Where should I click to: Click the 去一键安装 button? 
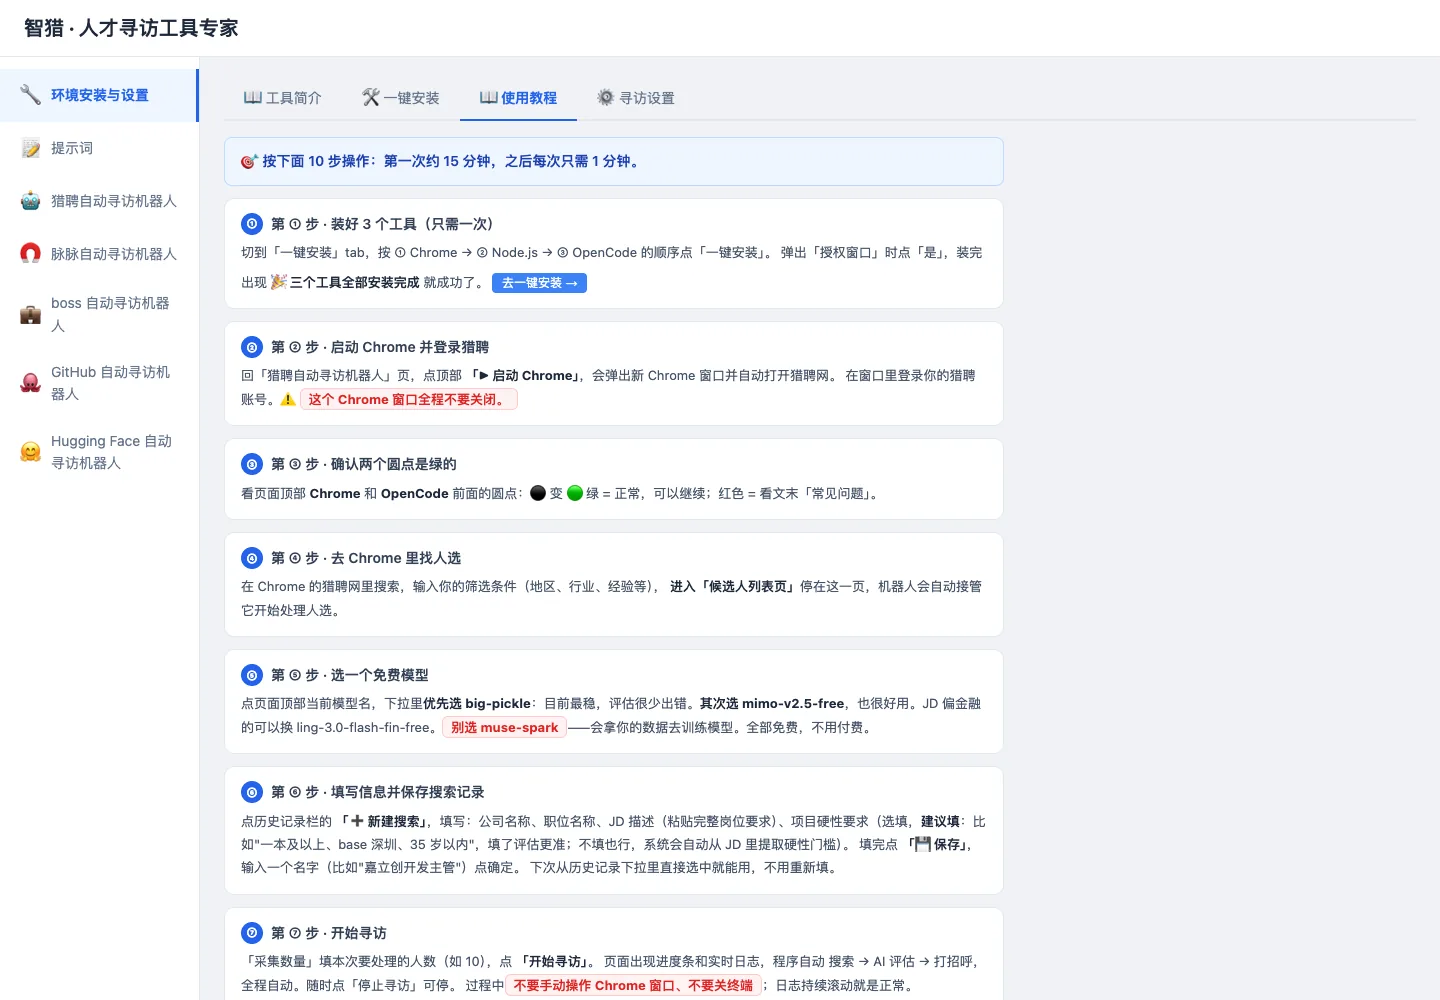539,283
